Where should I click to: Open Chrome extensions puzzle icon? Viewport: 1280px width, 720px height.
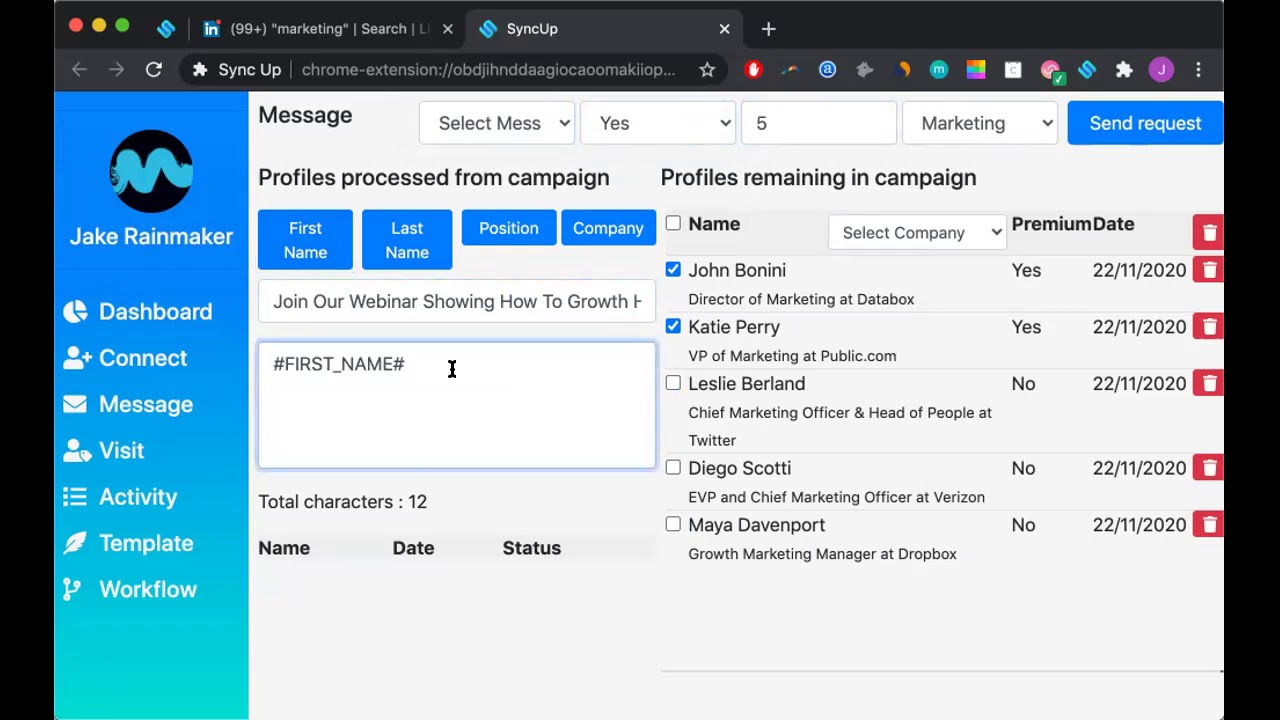coord(1124,69)
